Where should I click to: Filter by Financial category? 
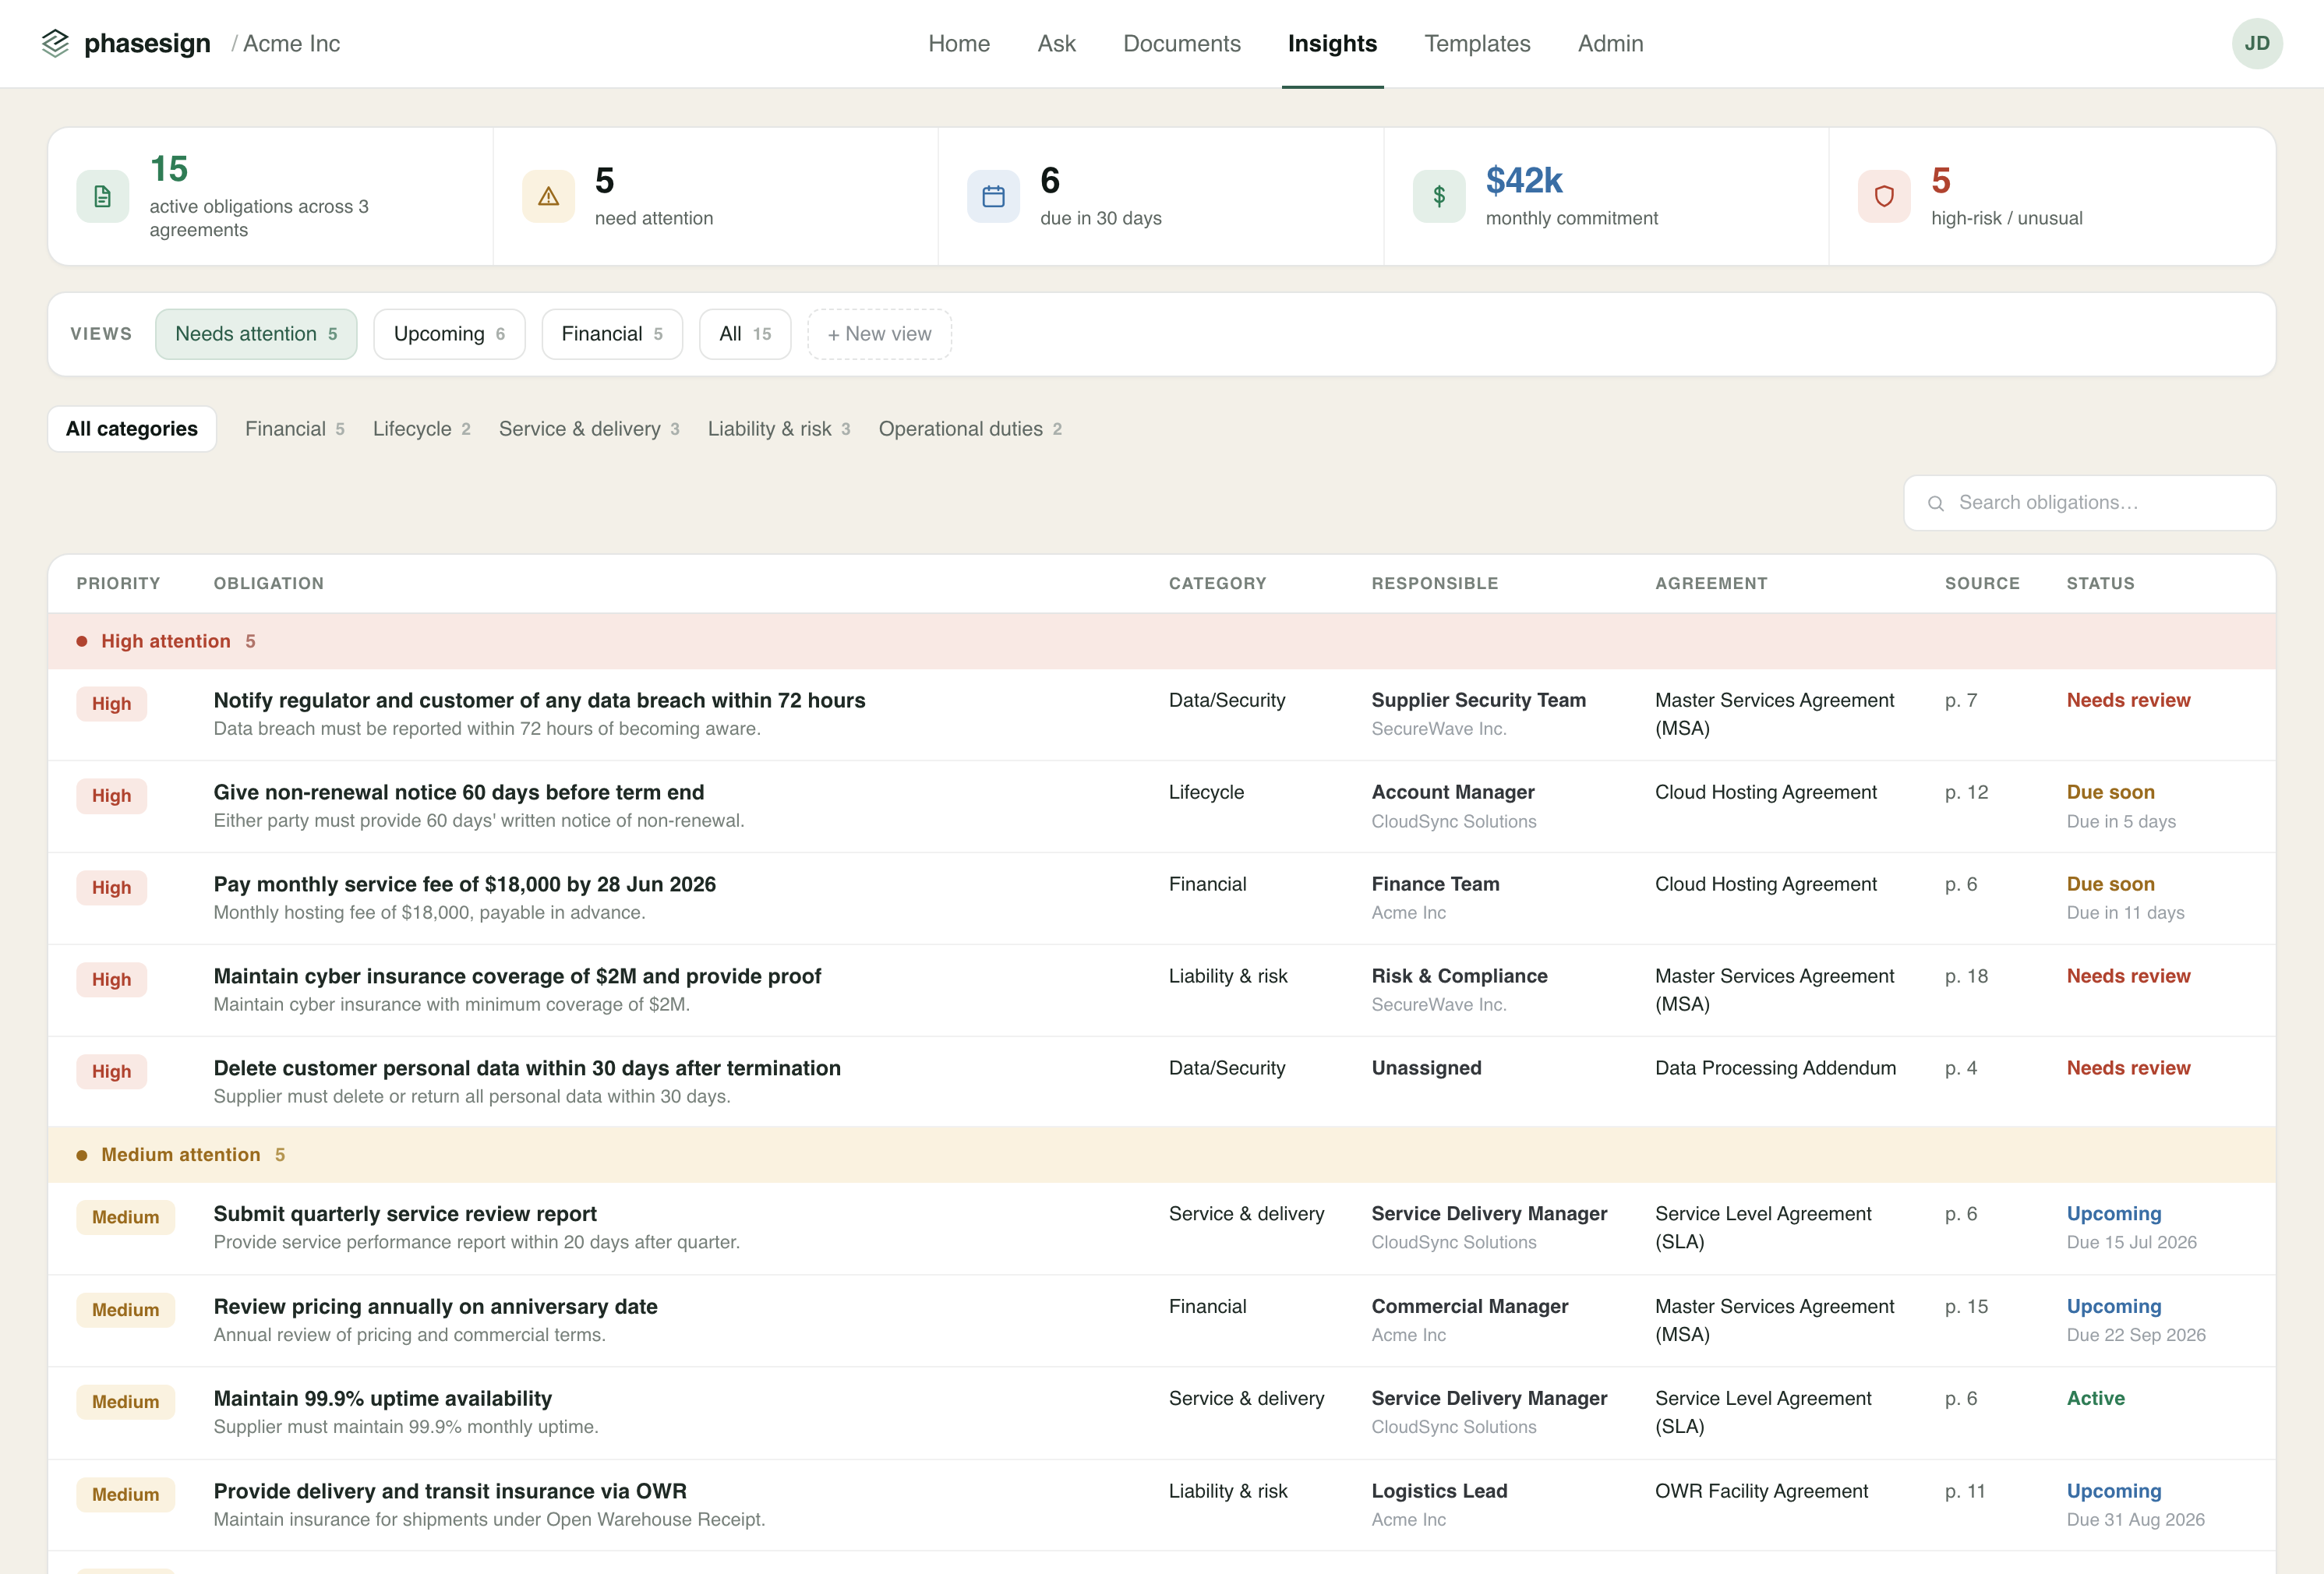[295, 429]
